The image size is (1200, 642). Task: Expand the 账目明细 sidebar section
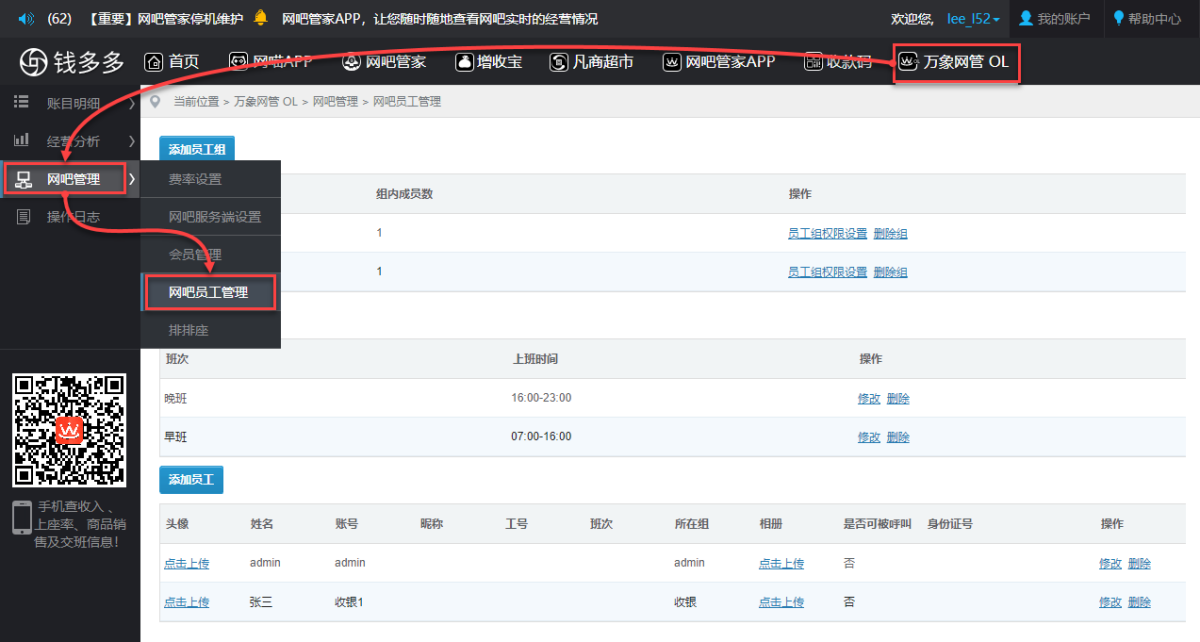[x=70, y=103]
